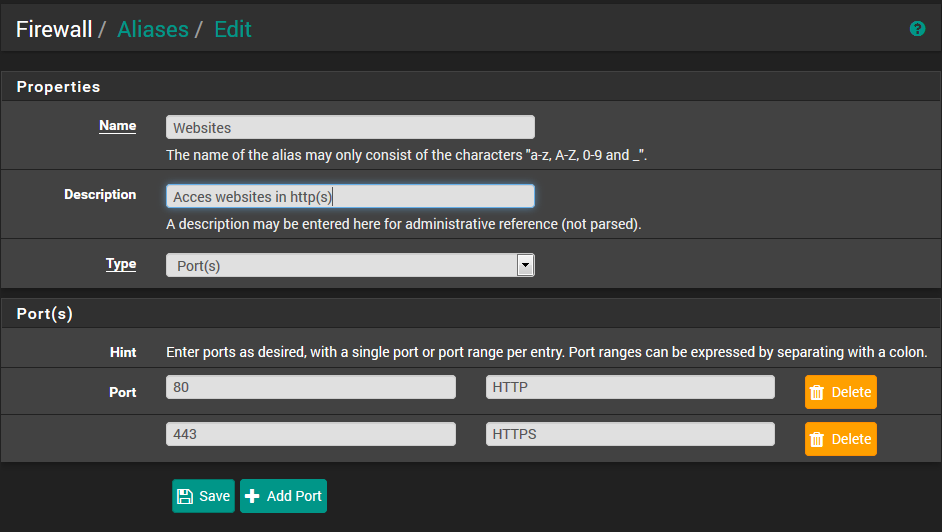942x532 pixels.
Task: Open the help icon in the header
Action: (x=917, y=29)
